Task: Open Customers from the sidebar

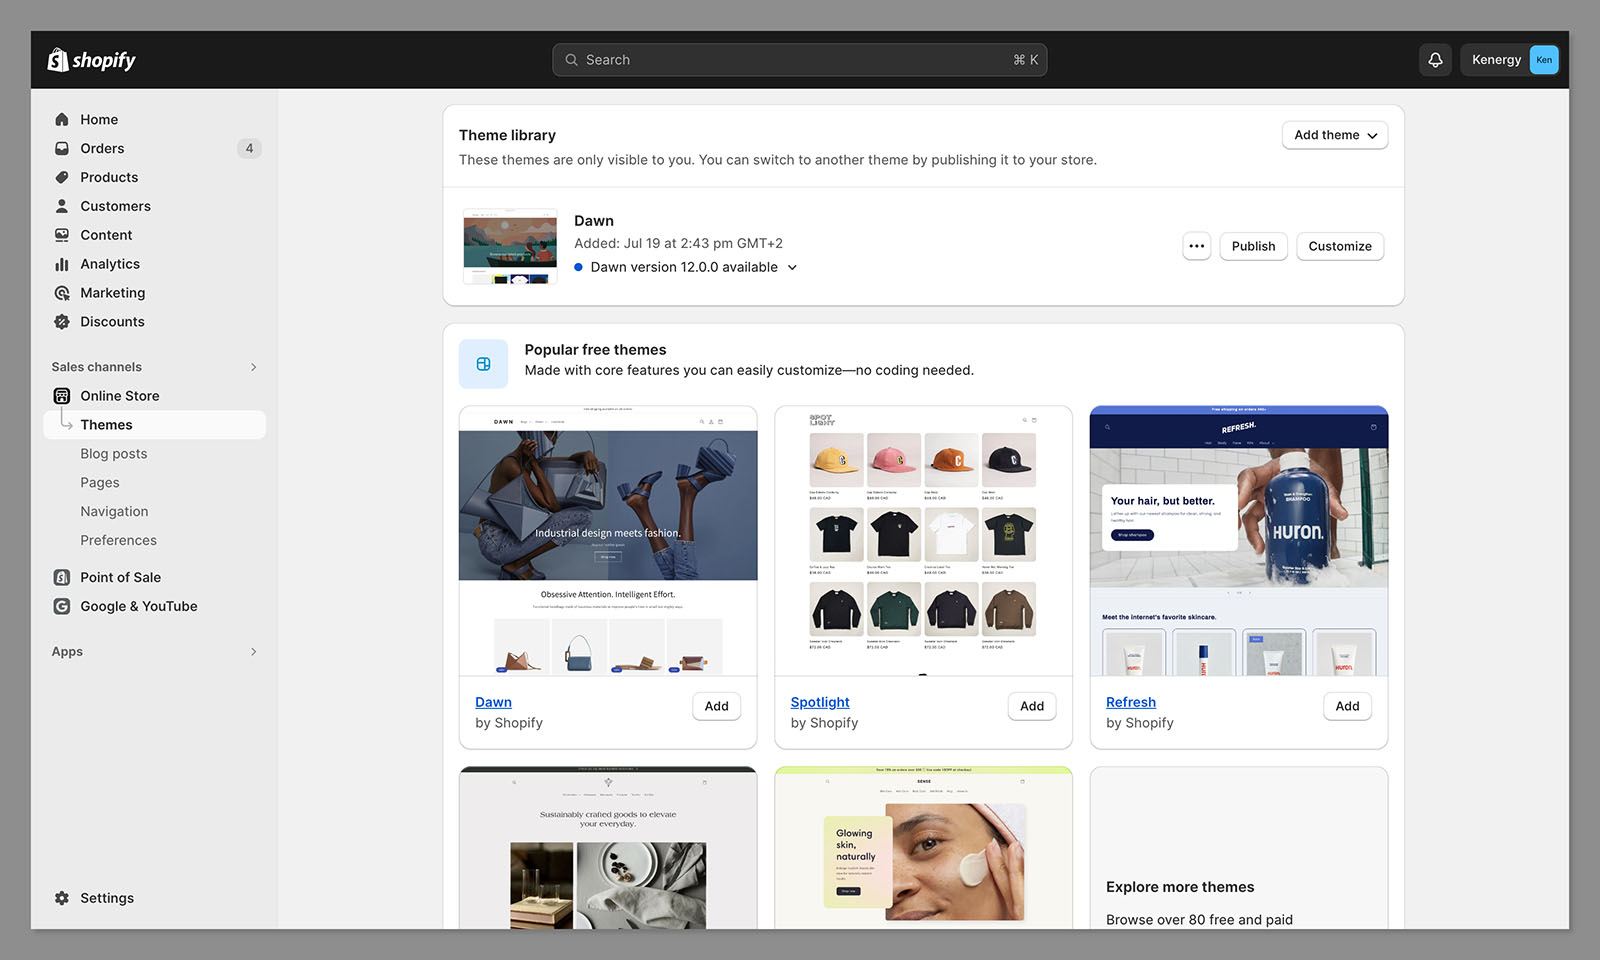Action: click(115, 206)
